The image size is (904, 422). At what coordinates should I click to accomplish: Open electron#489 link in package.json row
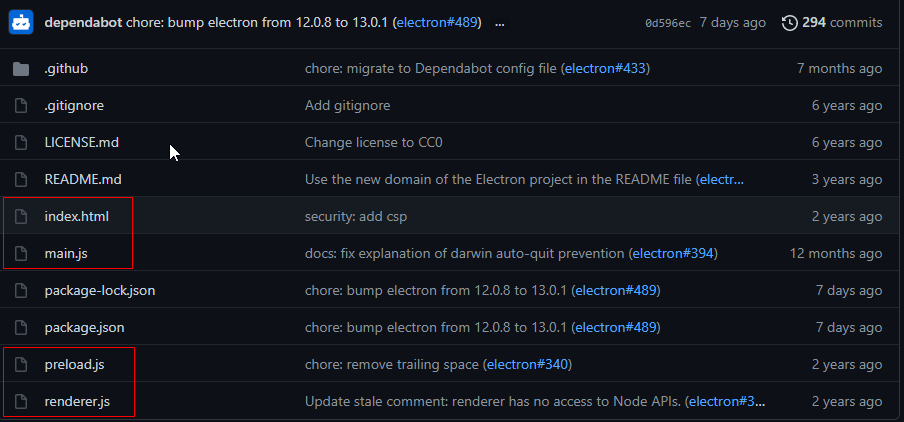(616, 327)
